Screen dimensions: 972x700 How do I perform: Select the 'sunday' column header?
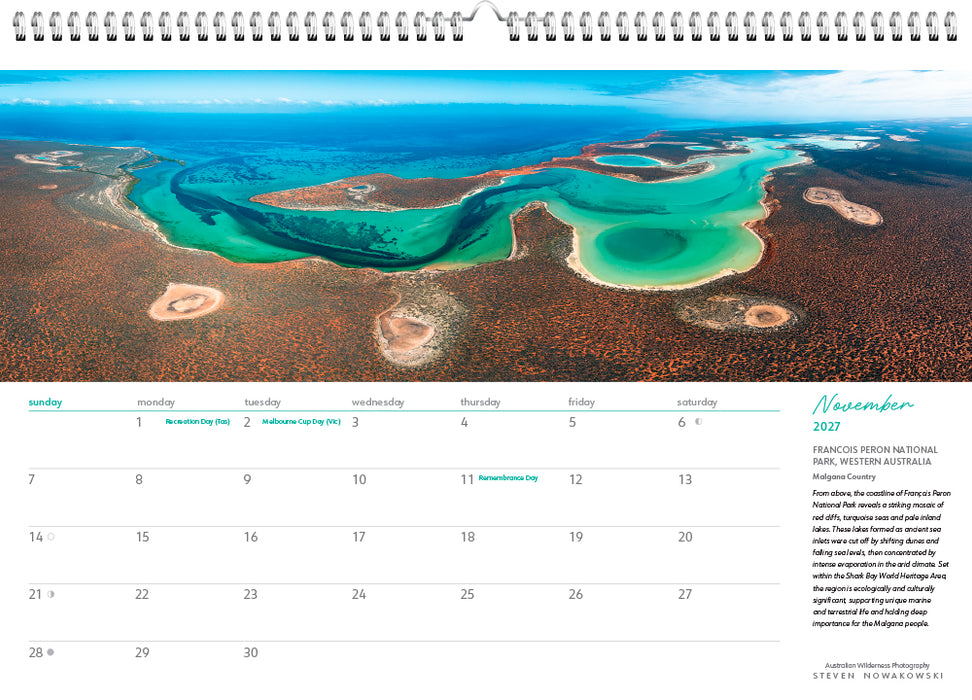click(x=45, y=402)
